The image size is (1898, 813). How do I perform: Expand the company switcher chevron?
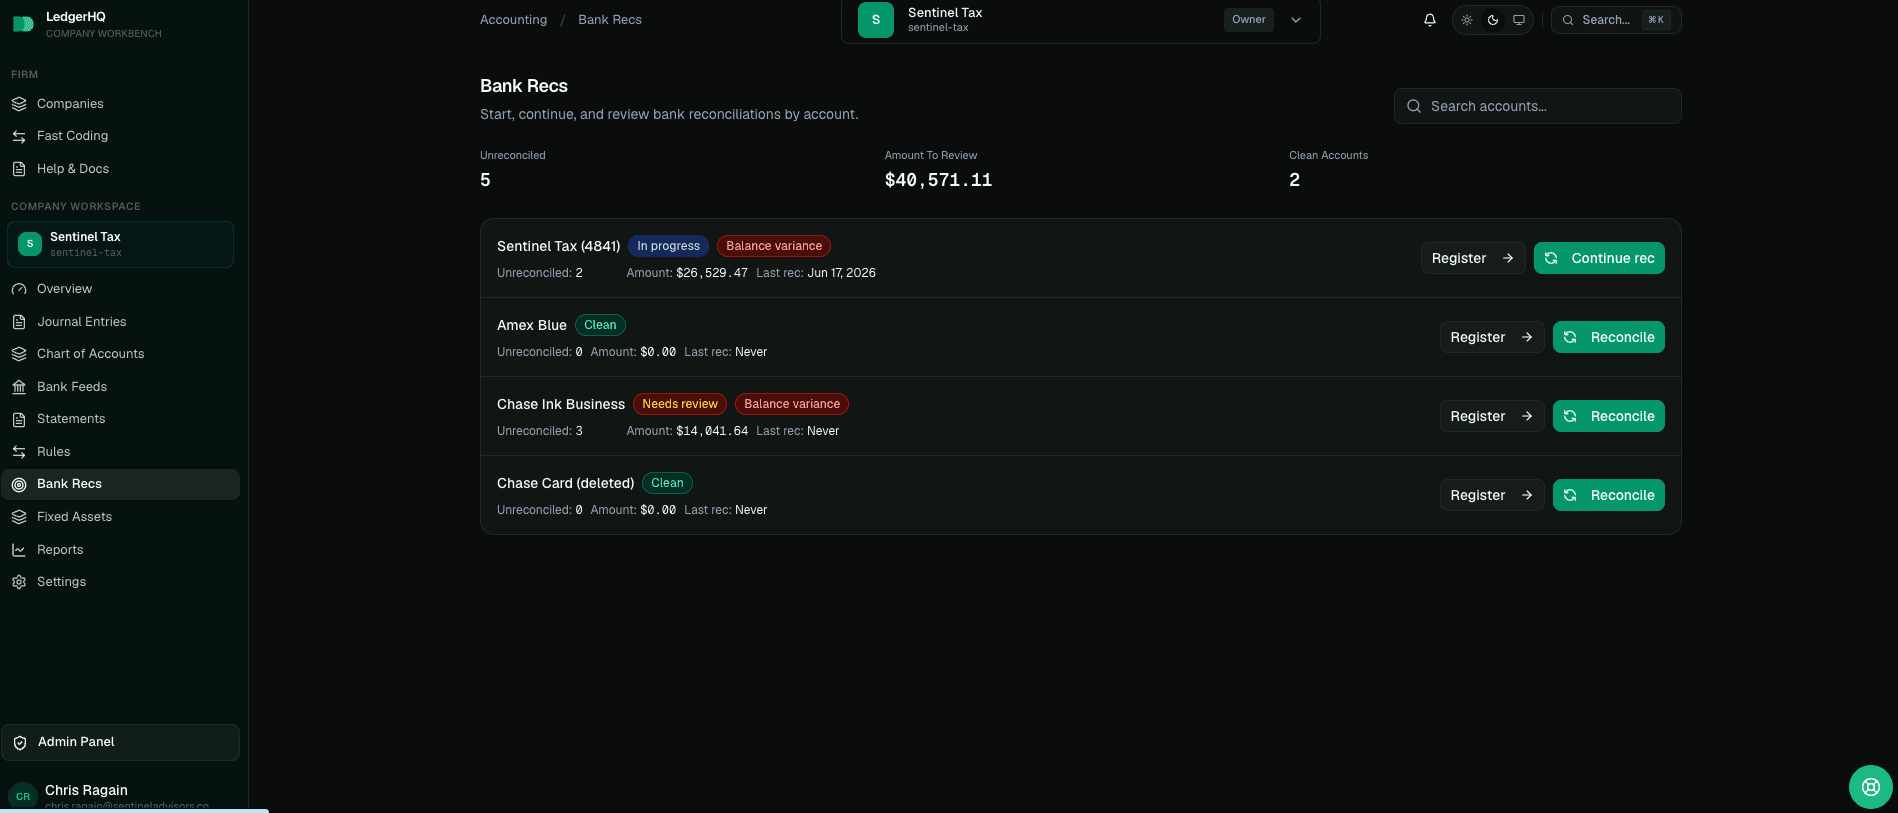point(1296,20)
